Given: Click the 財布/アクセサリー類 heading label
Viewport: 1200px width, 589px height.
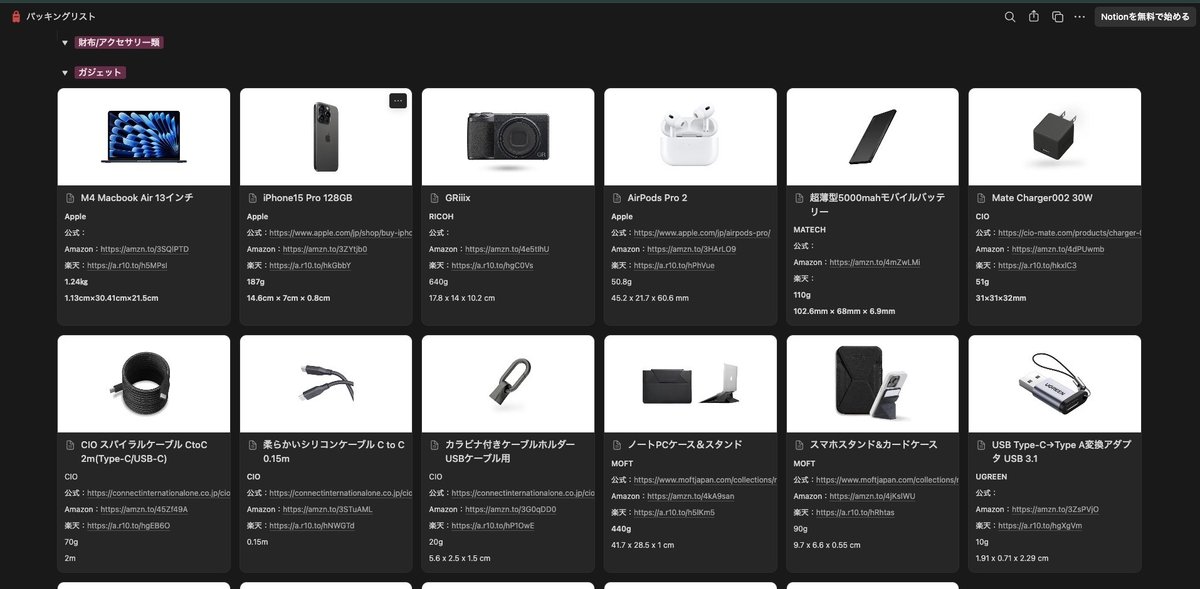Looking at the screenshot, I should click(x=118, y=43).
